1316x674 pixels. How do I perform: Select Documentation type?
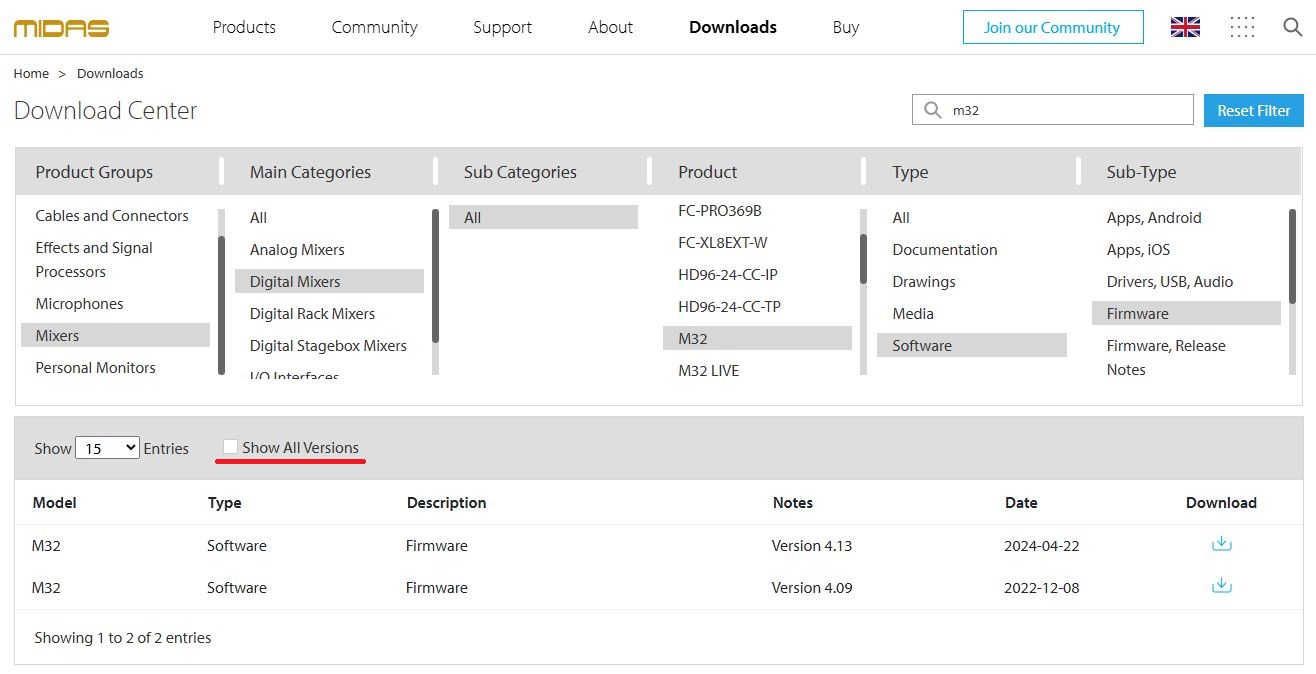pos(944,249)
